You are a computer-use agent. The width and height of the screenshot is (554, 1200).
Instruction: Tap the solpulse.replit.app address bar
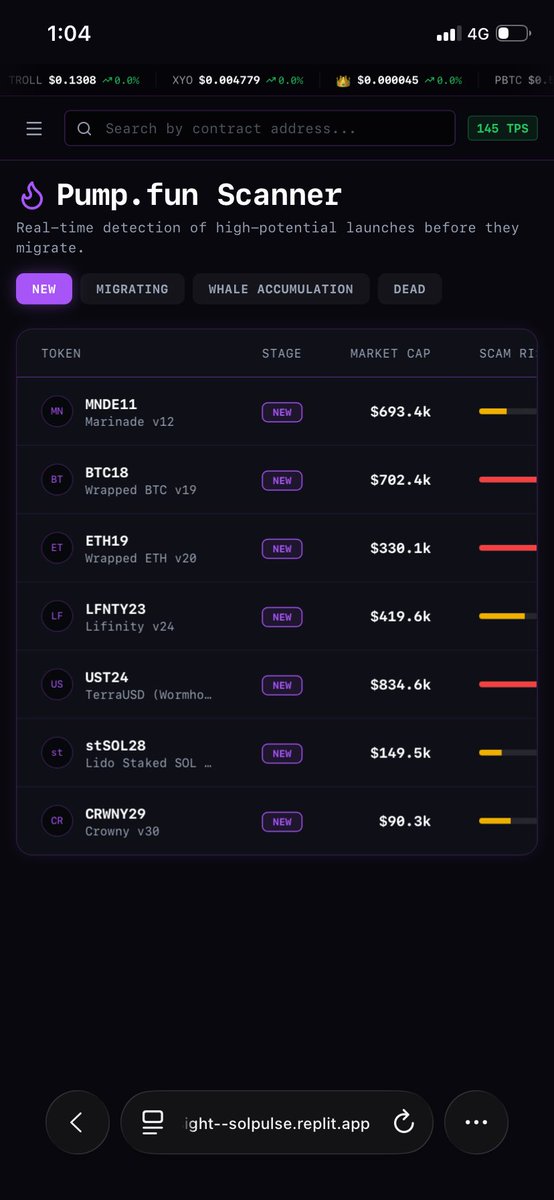(x=277, y=1123)
